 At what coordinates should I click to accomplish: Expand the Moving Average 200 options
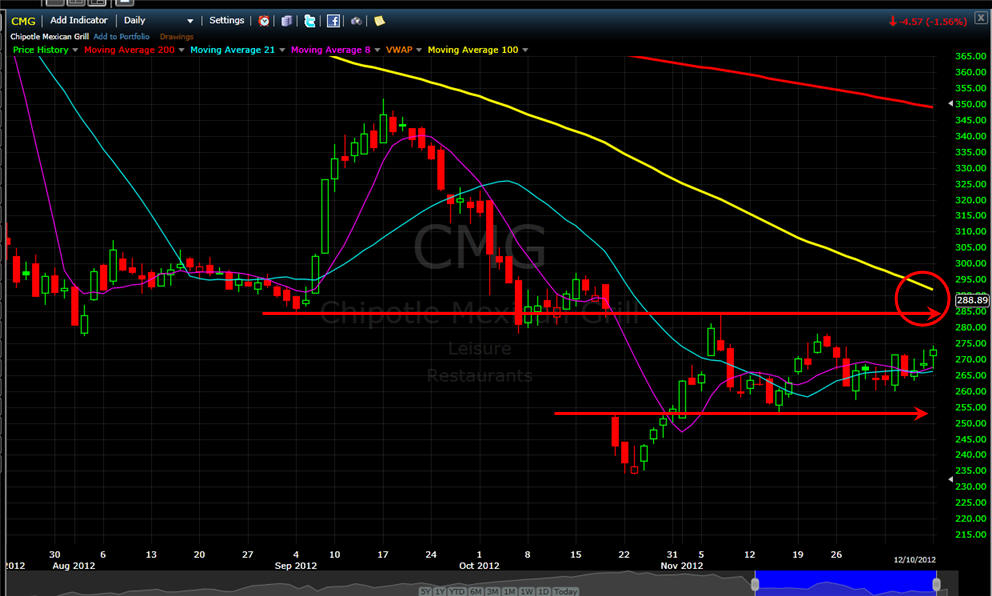point(179,50)
